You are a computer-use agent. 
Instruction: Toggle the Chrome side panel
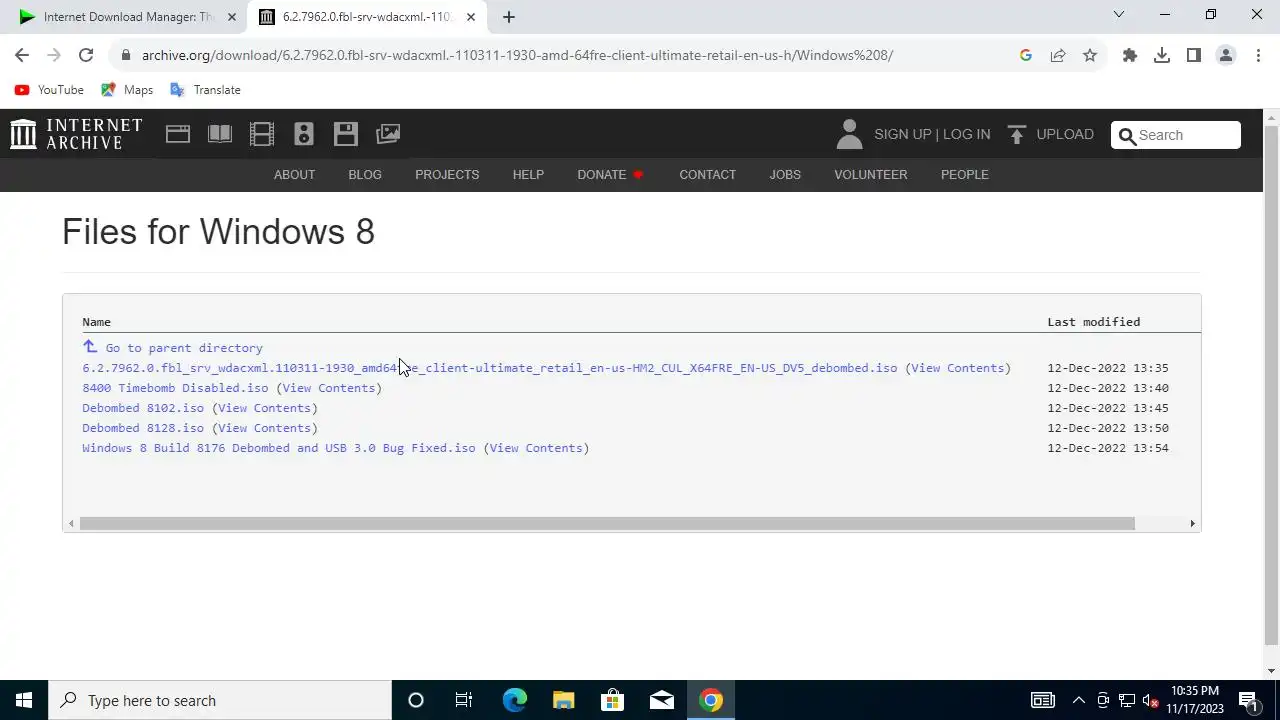click(x=1194, y=55)
